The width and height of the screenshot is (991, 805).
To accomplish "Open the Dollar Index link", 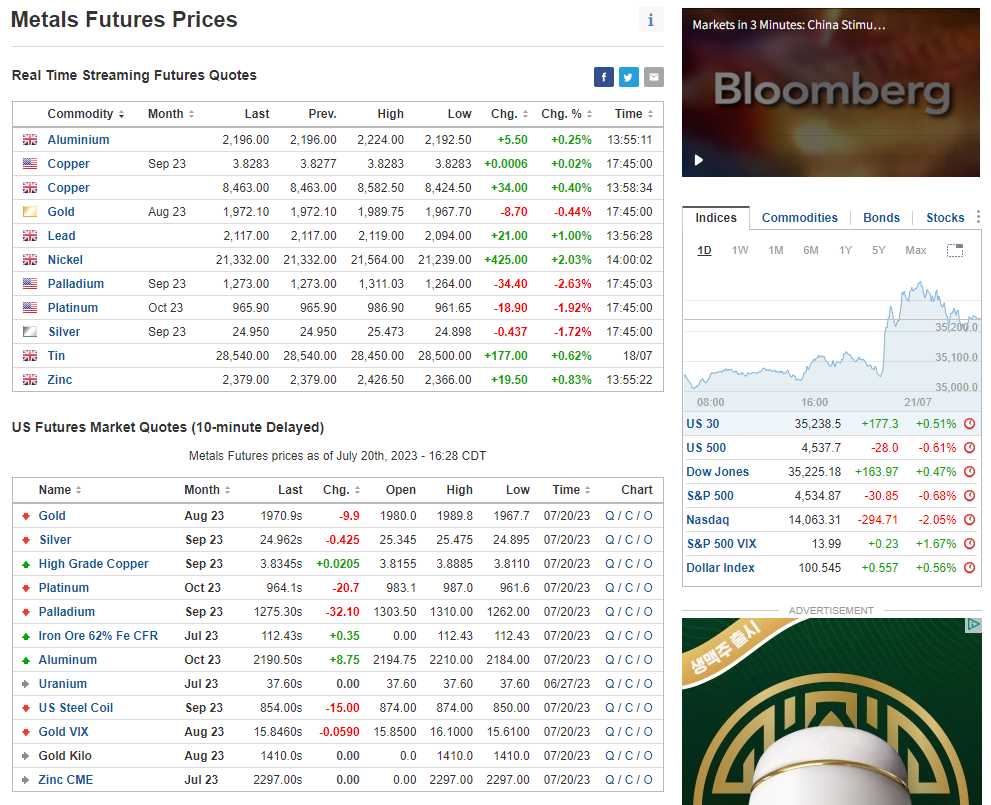I will (720, 568).
